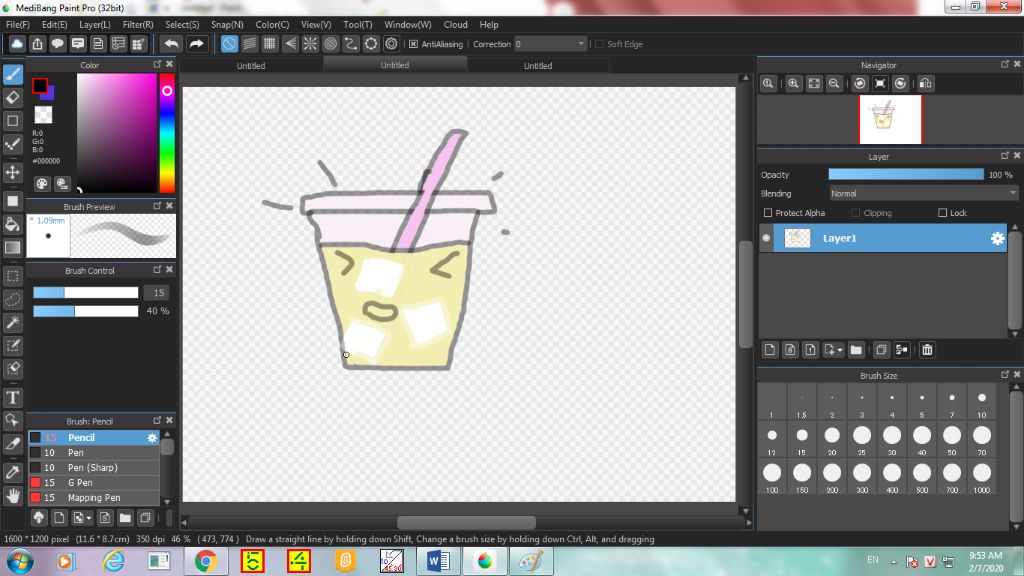Flip the canvas view in Navigator

click(925, 84)
